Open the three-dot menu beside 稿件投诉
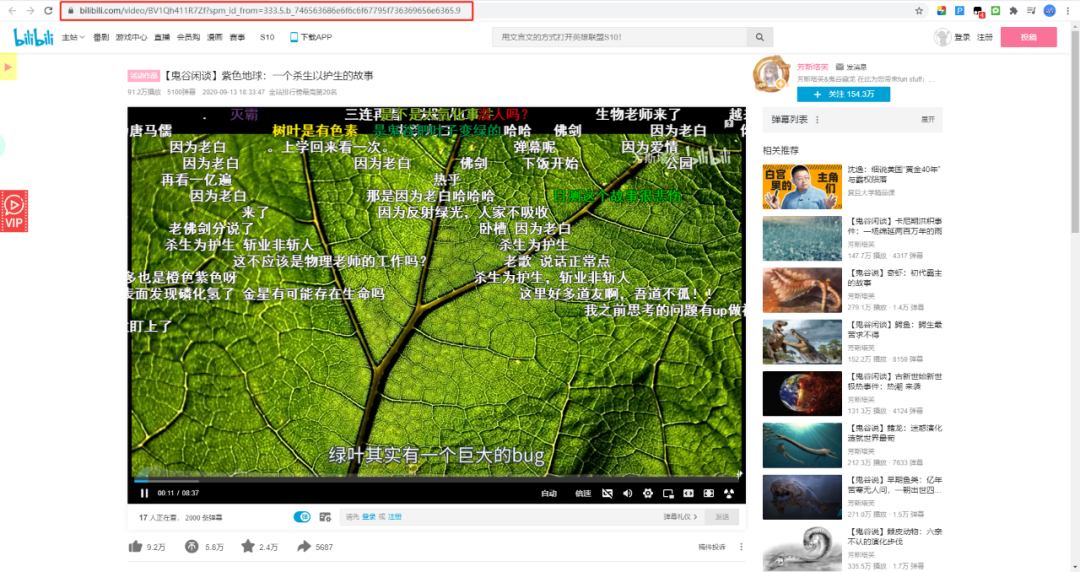Viewport: 1080px width, 572px height. (x=741, y=547)
